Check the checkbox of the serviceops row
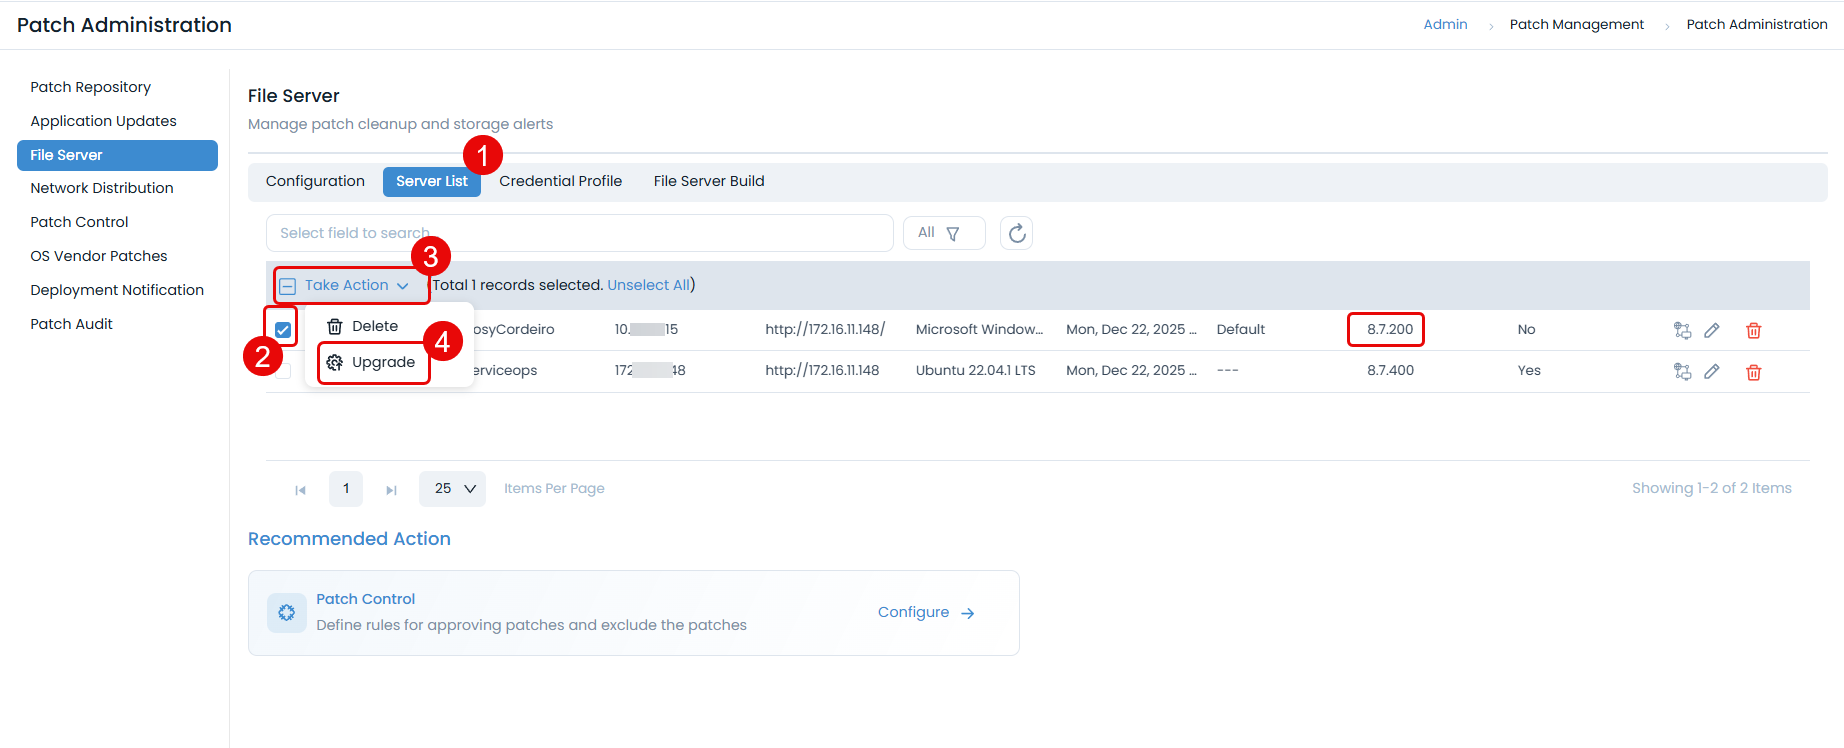This screenshot has width=1844, height=748. (283, 371)
